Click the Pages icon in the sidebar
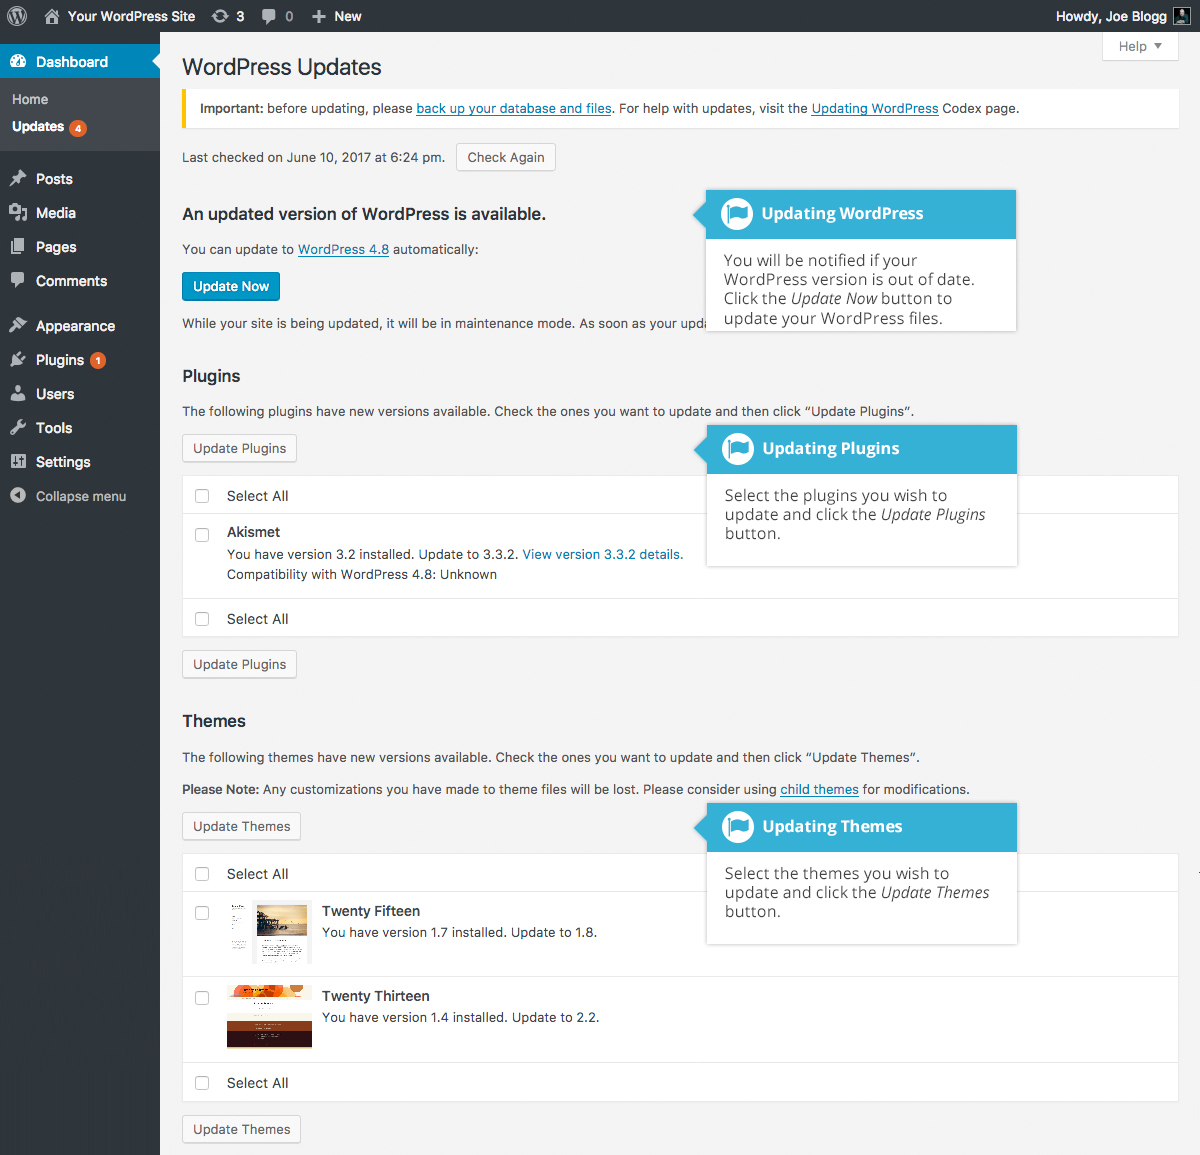 tap(18, 246)
